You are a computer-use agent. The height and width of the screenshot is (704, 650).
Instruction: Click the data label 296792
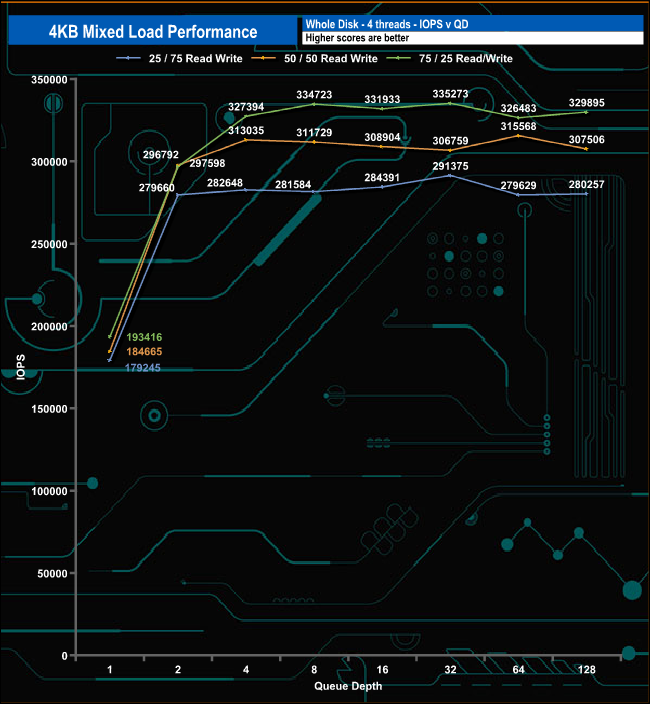point(161,155)
